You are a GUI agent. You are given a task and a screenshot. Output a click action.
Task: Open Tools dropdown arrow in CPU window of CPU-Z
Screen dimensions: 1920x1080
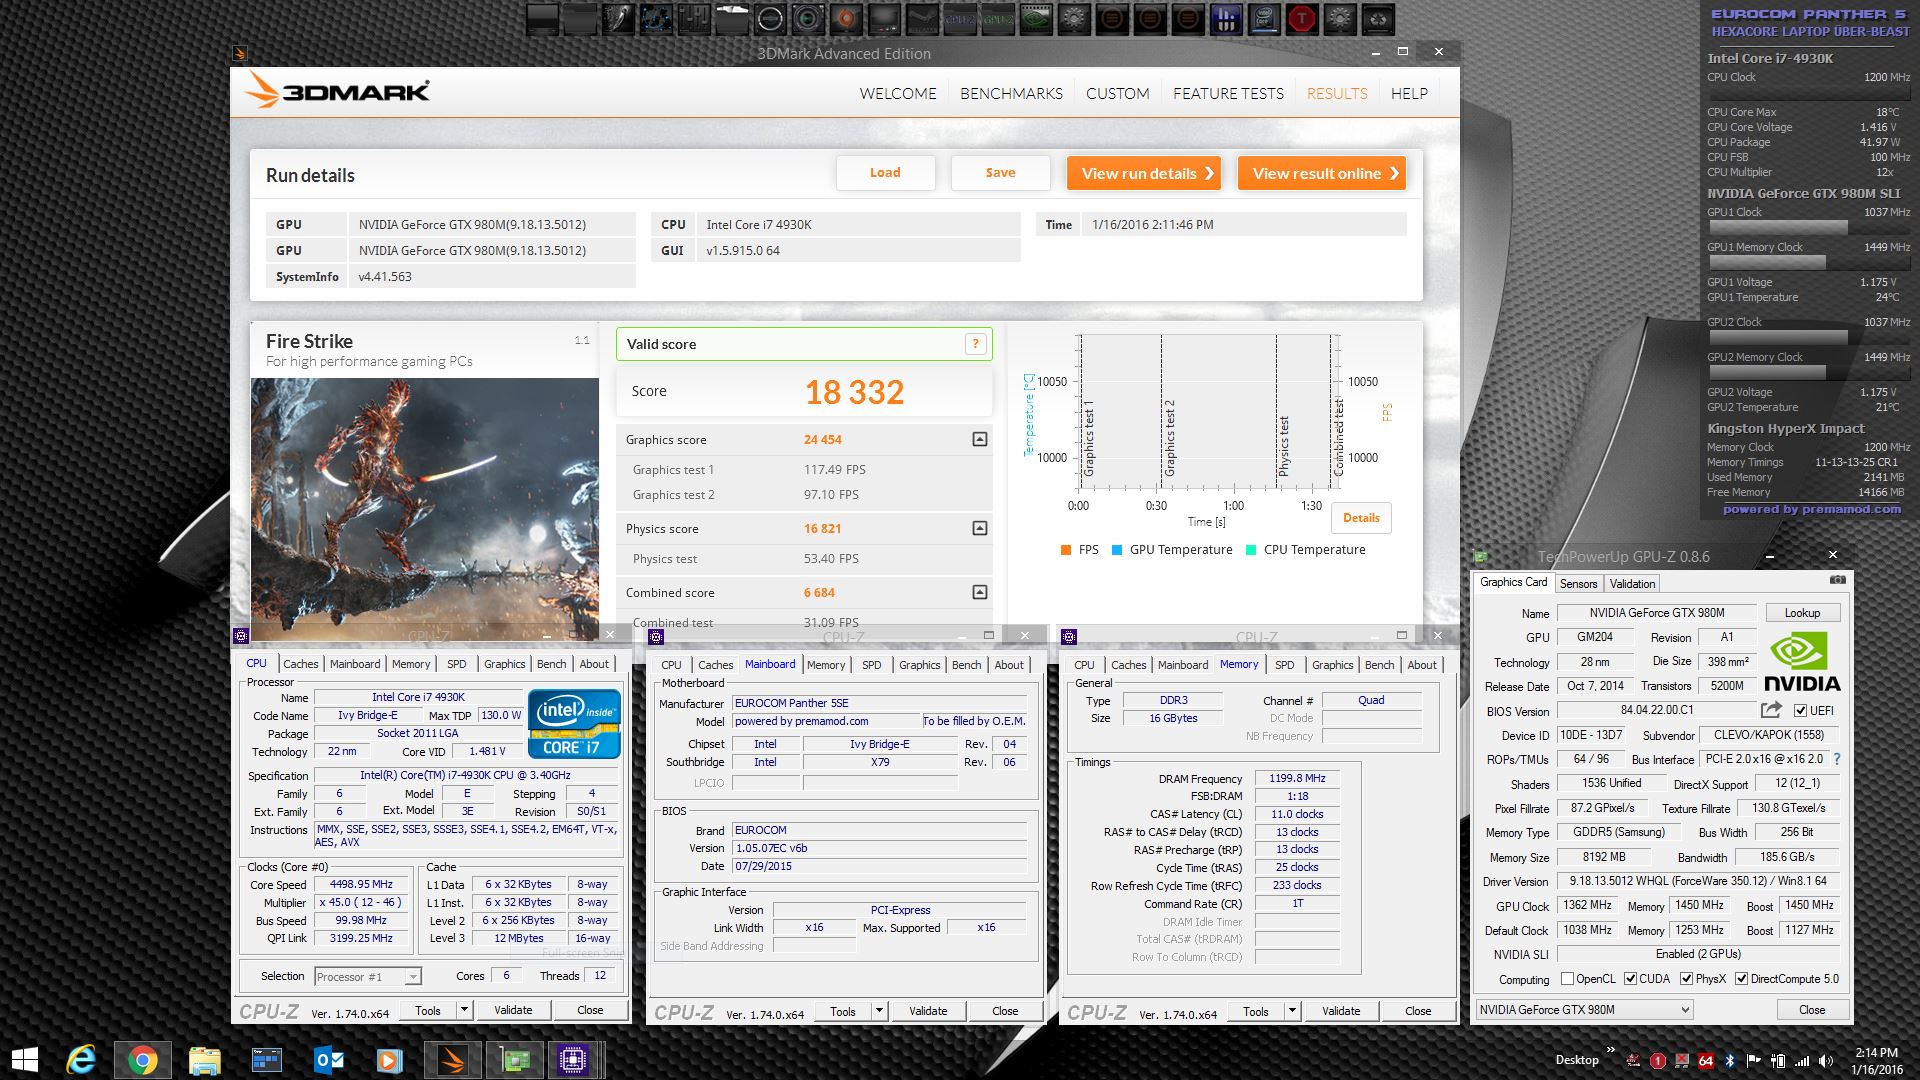pos(464,1010)
